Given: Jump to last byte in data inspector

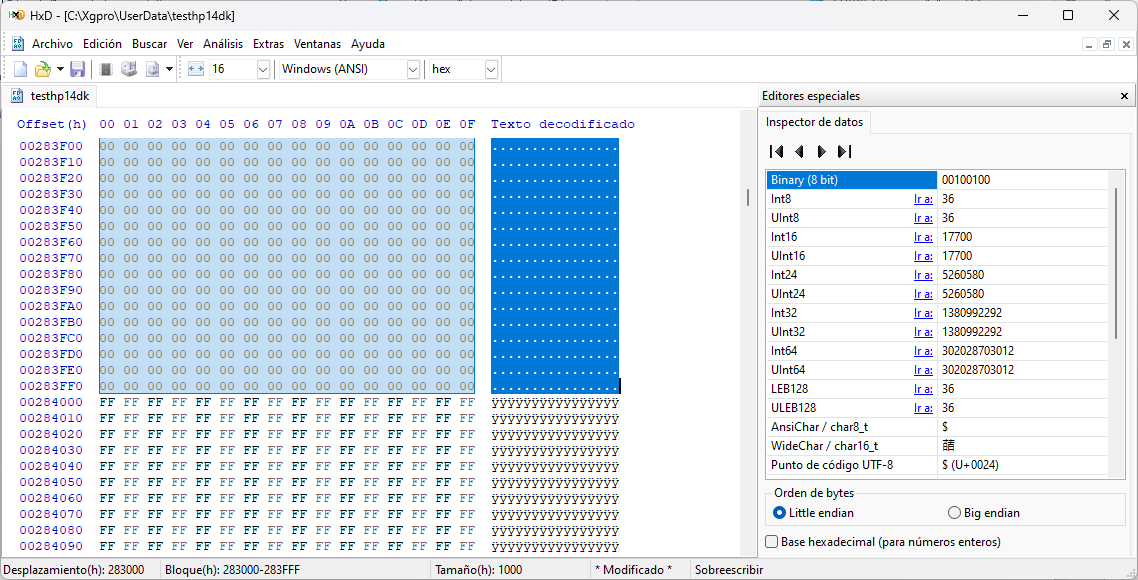Looking at the screenshot, I should pyautogui.click(x=844, y=152).
